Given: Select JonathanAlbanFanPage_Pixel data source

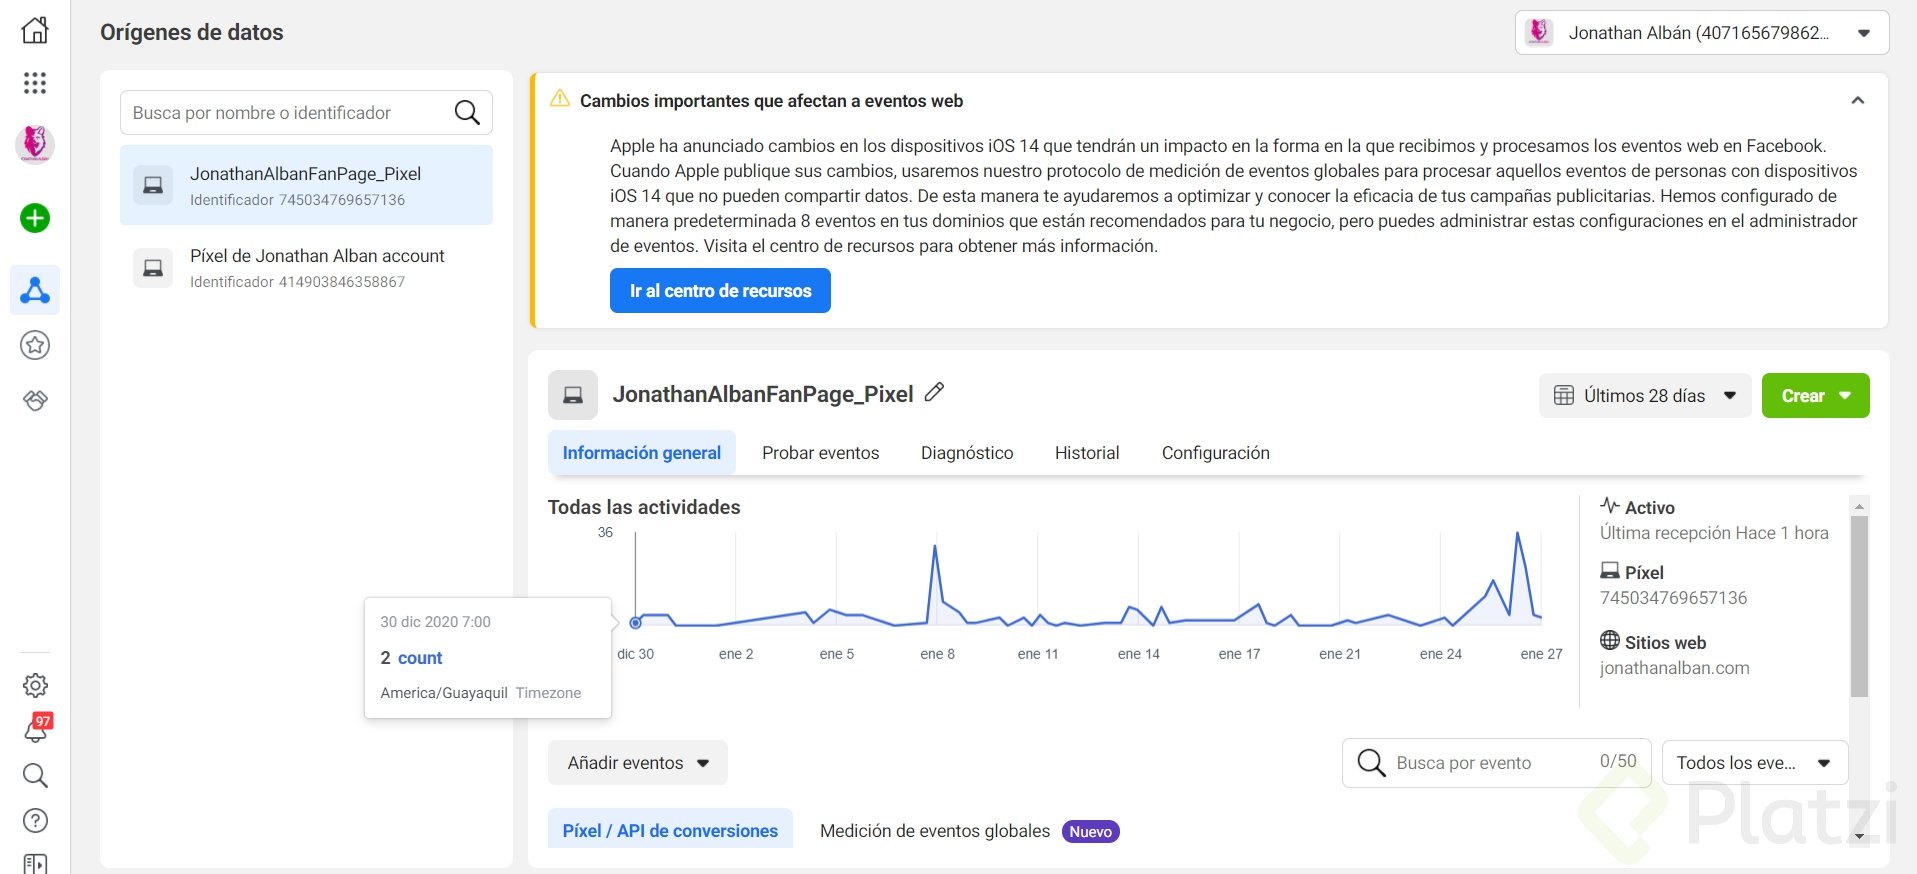Looking at the screenshot, I should coord(306,185).
